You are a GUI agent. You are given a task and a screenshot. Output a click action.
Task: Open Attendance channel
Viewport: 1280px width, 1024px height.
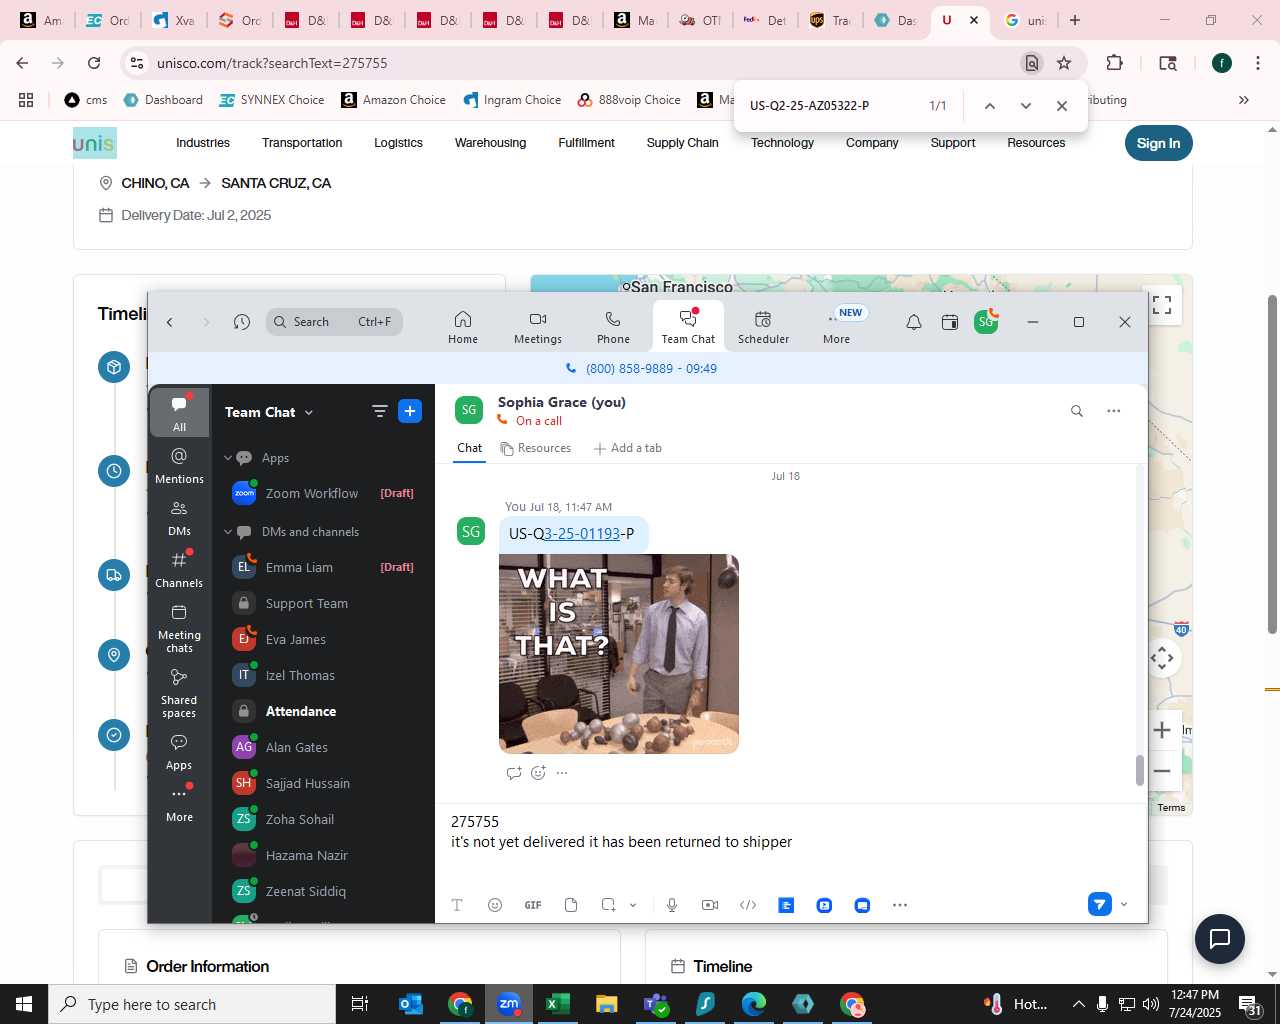point(323,711)
